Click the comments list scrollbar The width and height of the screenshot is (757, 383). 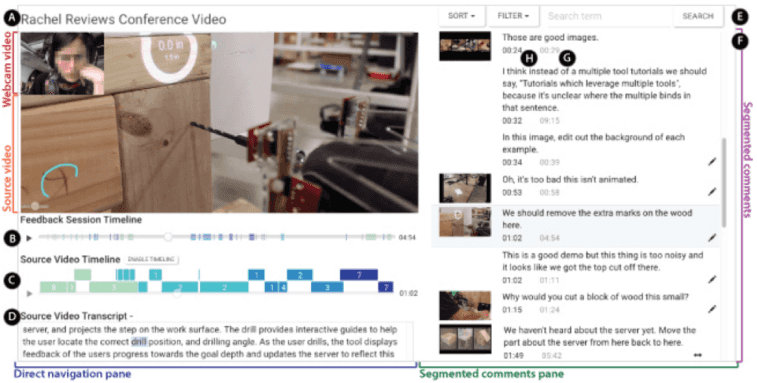(x=724, y=182)
